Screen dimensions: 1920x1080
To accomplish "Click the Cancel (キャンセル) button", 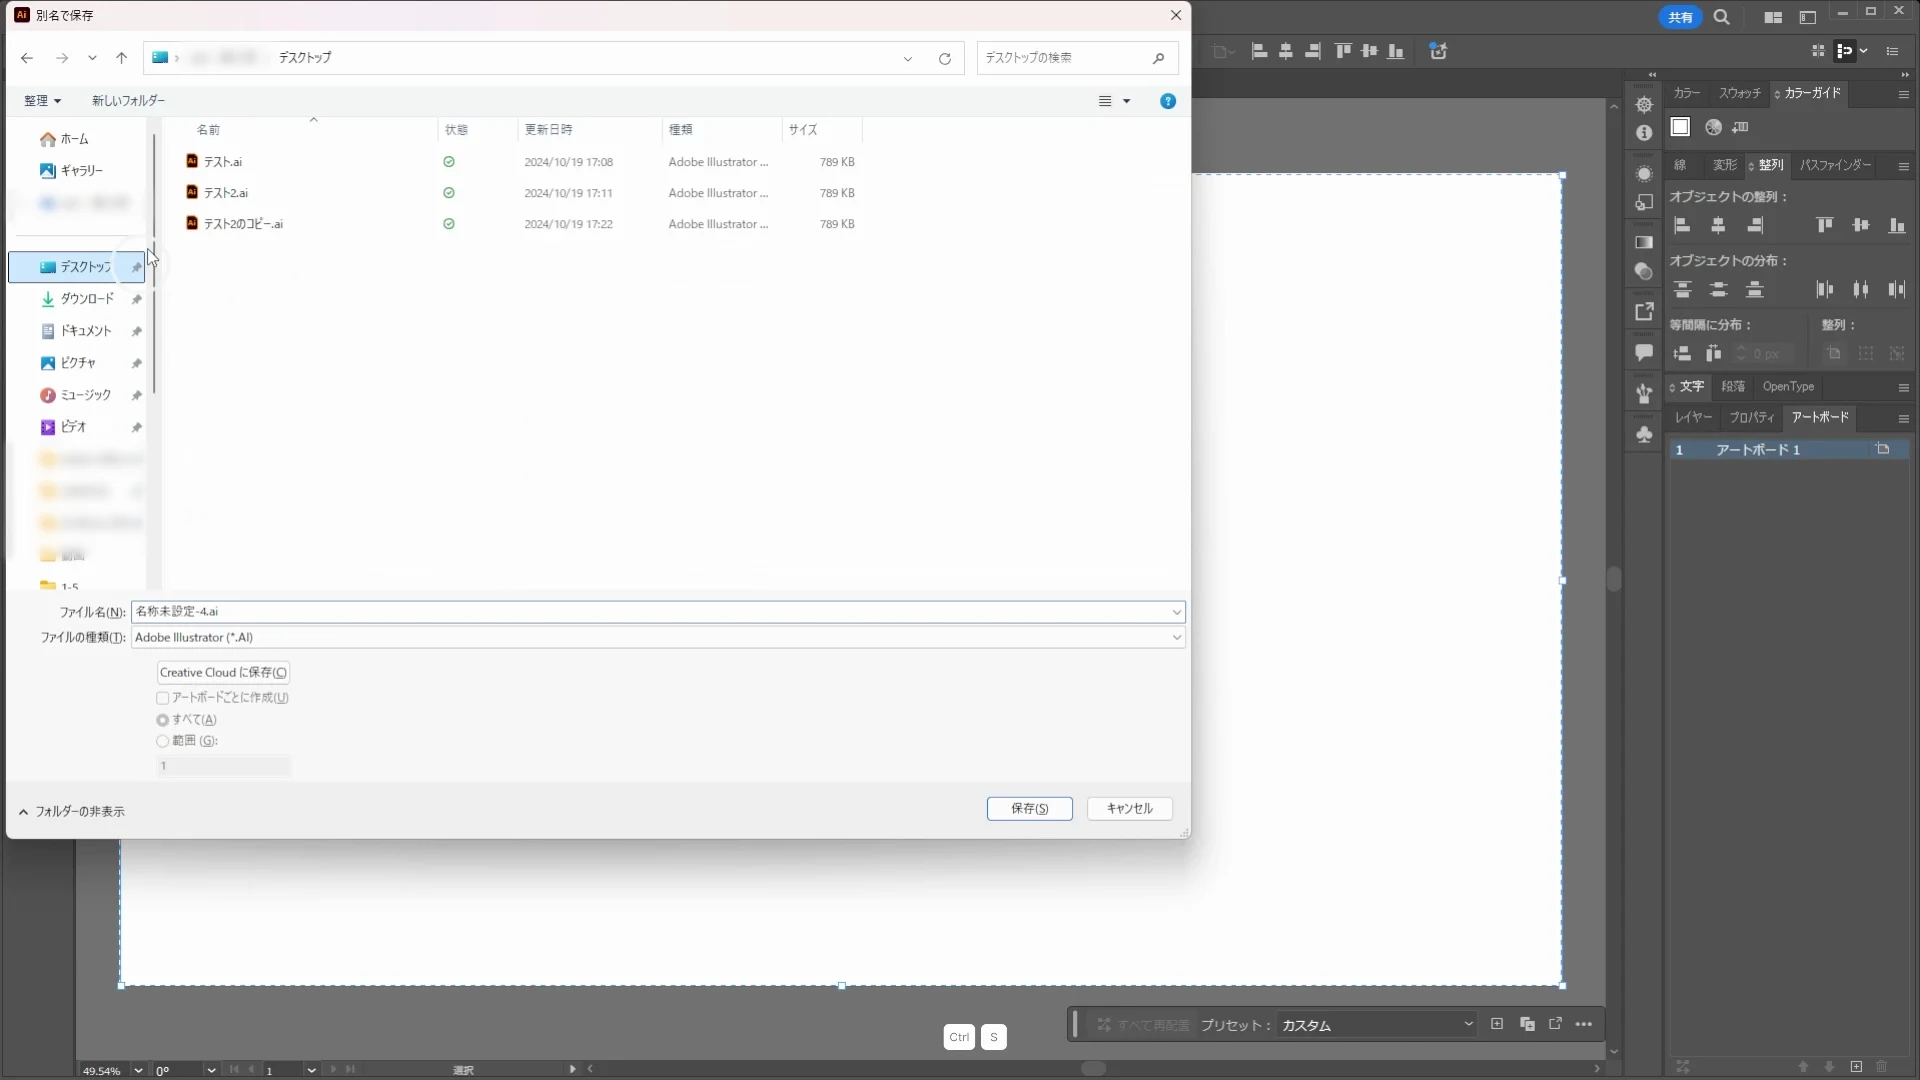I will click(x=1129, y=808).
